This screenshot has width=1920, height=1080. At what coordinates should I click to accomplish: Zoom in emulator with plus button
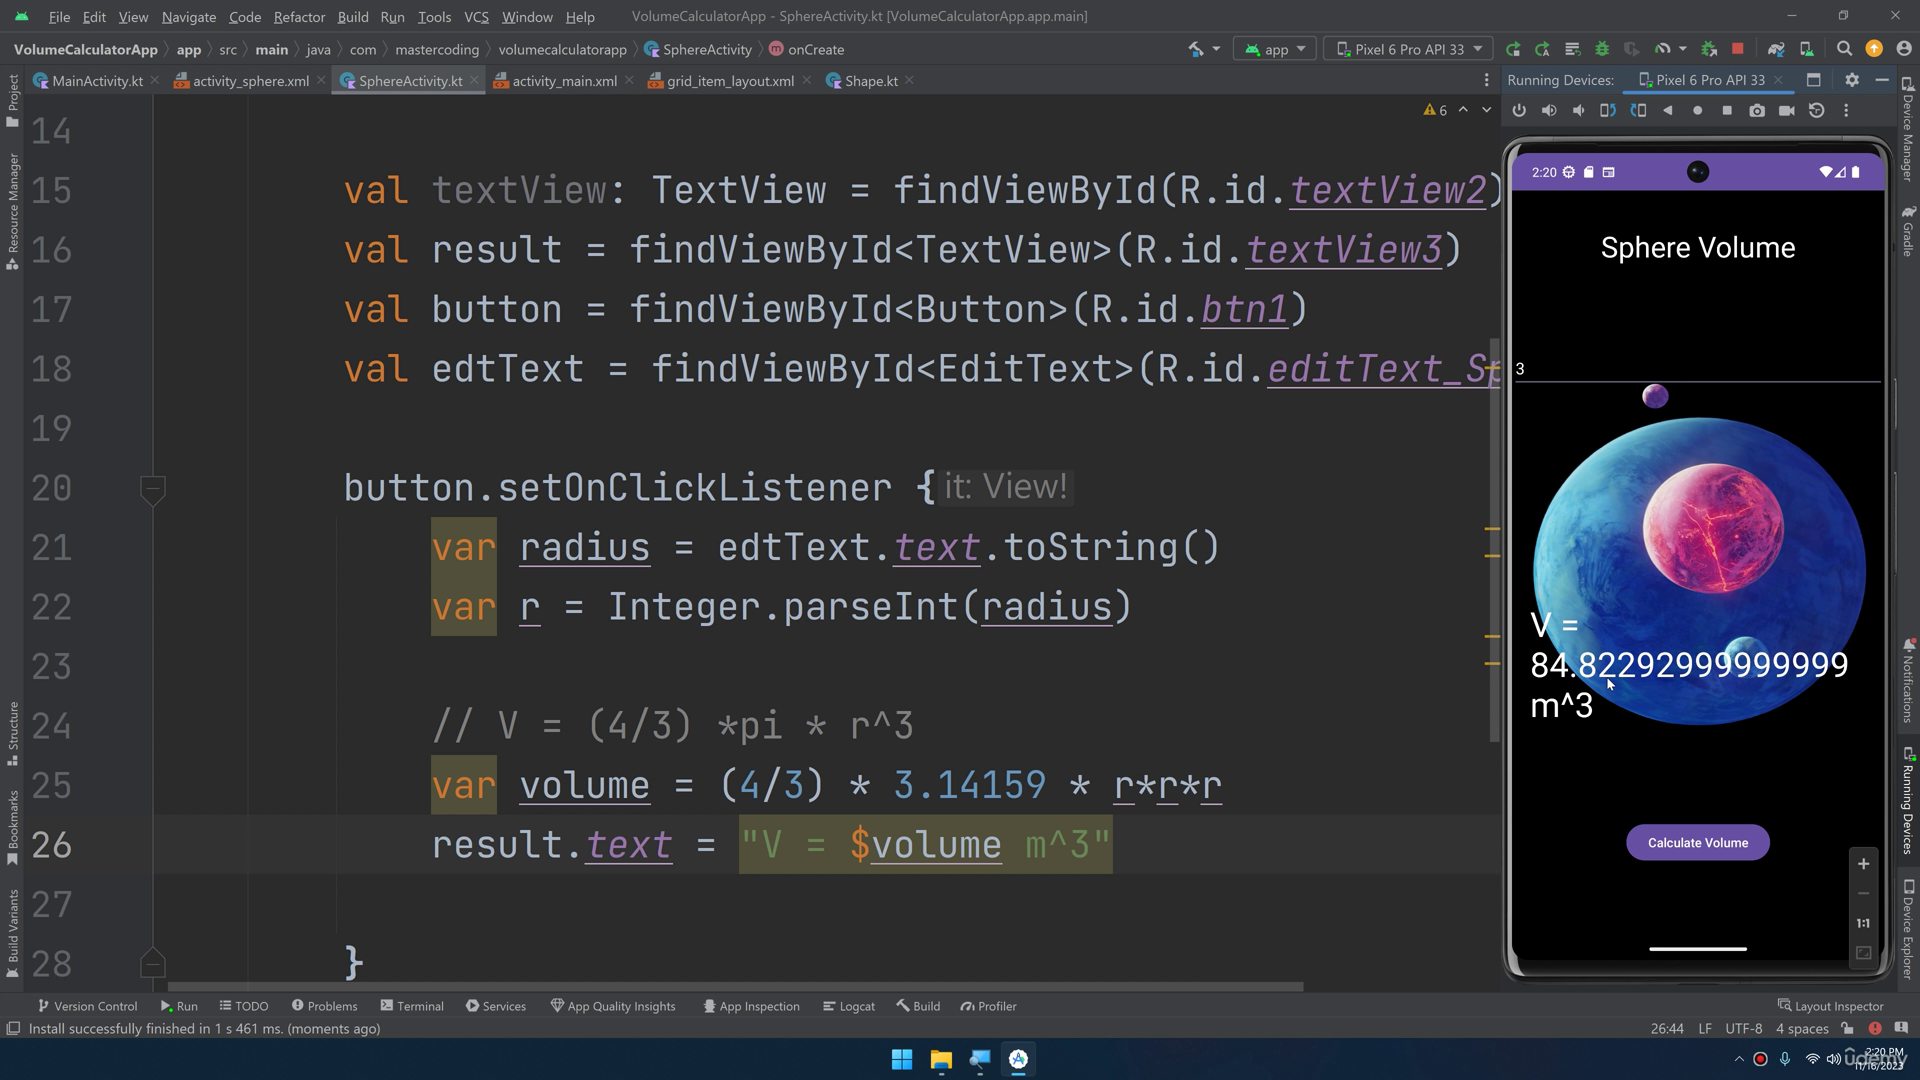pos(1863,864)
